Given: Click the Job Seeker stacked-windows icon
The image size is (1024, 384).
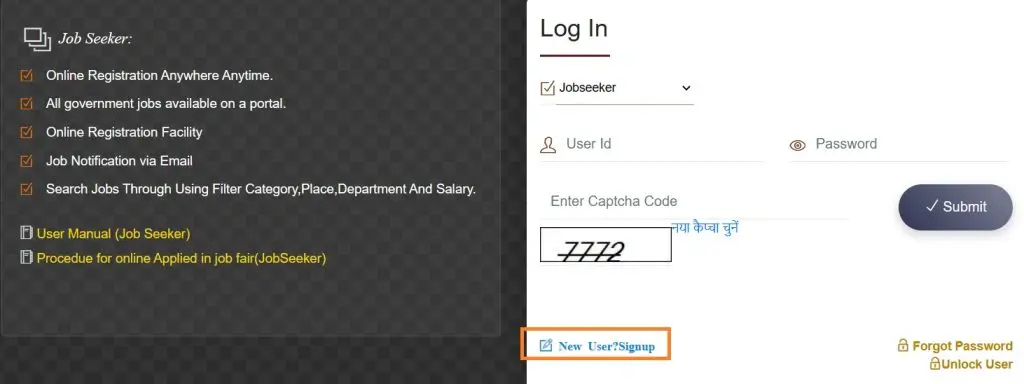Looking at the screenshot, I should [37, 39].
